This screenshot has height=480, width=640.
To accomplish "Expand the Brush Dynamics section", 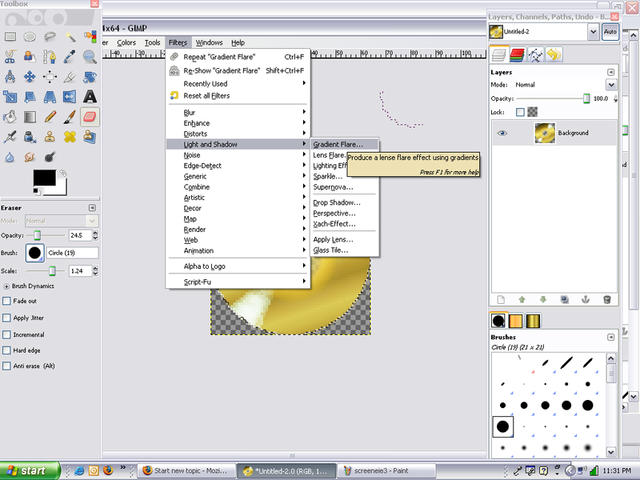I will point(6,286).
